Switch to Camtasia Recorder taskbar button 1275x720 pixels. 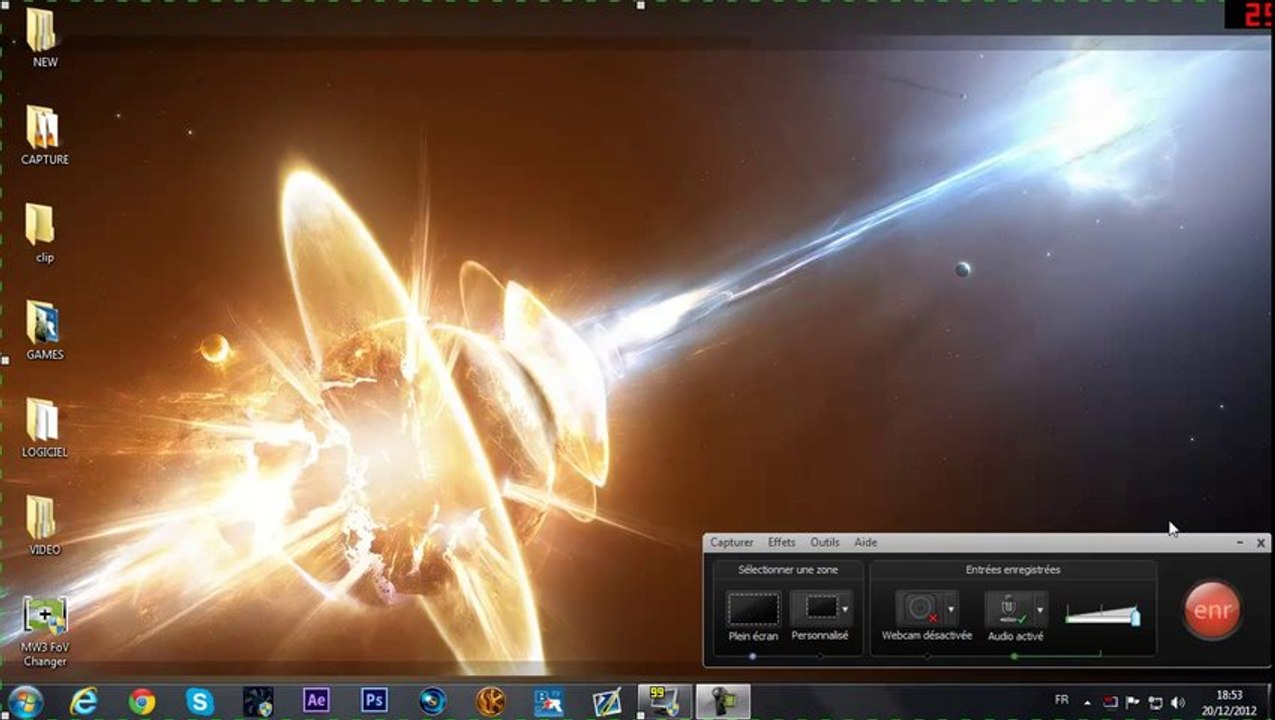(x=723, y=701)
